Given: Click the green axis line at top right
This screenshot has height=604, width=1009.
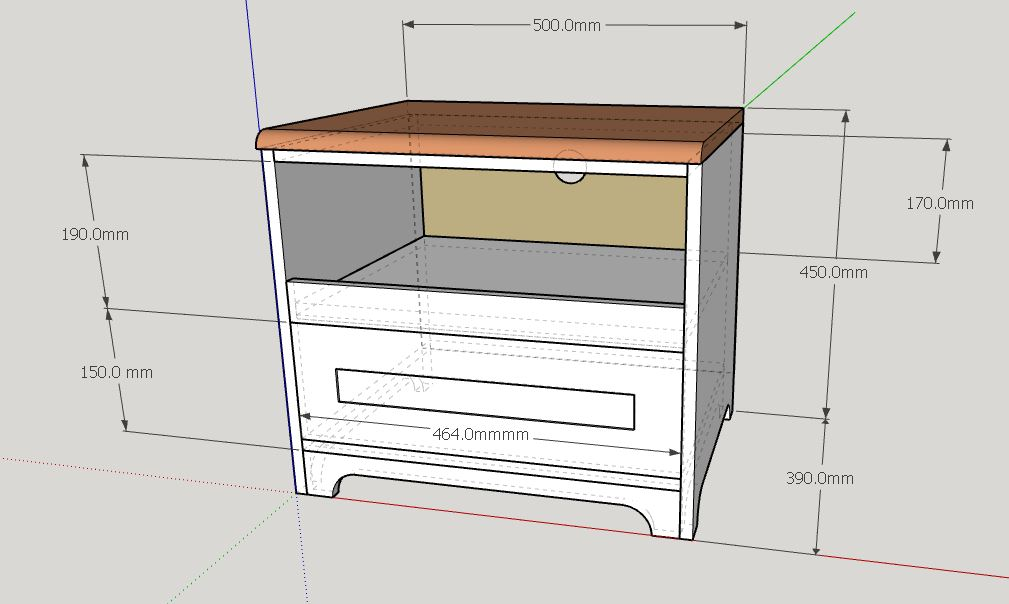Looking at the screenshot, I should (x=800, y=58).
